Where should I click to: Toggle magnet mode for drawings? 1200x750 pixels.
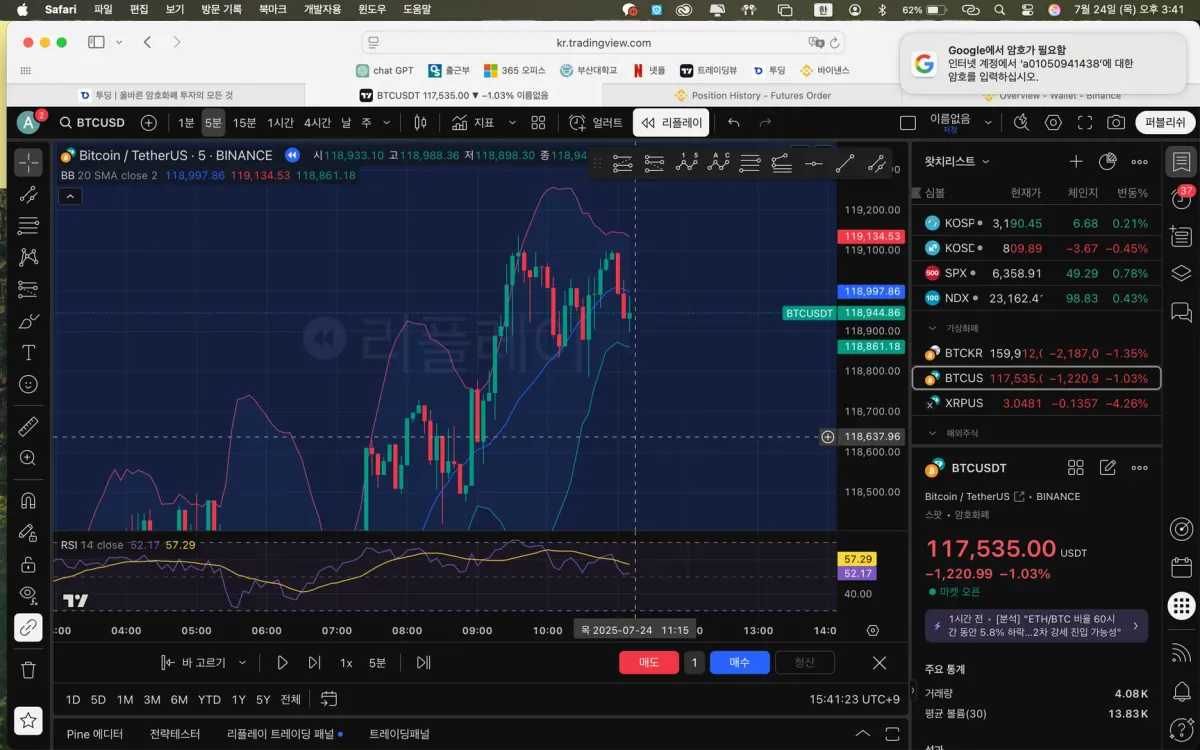(28, 501)
